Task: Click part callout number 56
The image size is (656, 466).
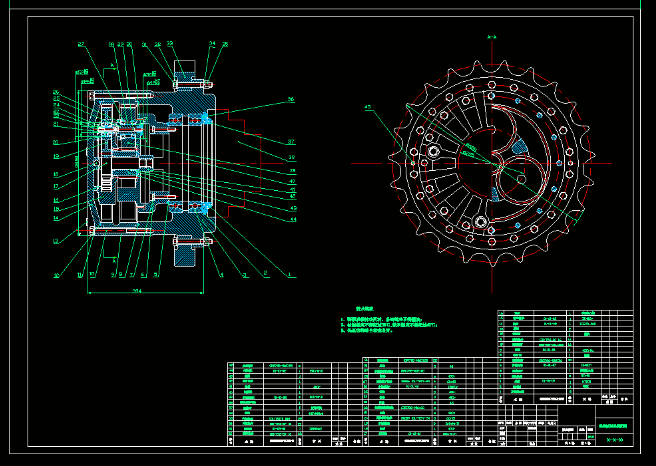Action: click(x=291, y=100)
